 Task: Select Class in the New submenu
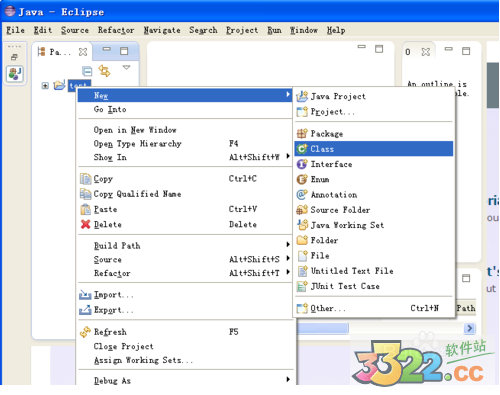(374, 149)
